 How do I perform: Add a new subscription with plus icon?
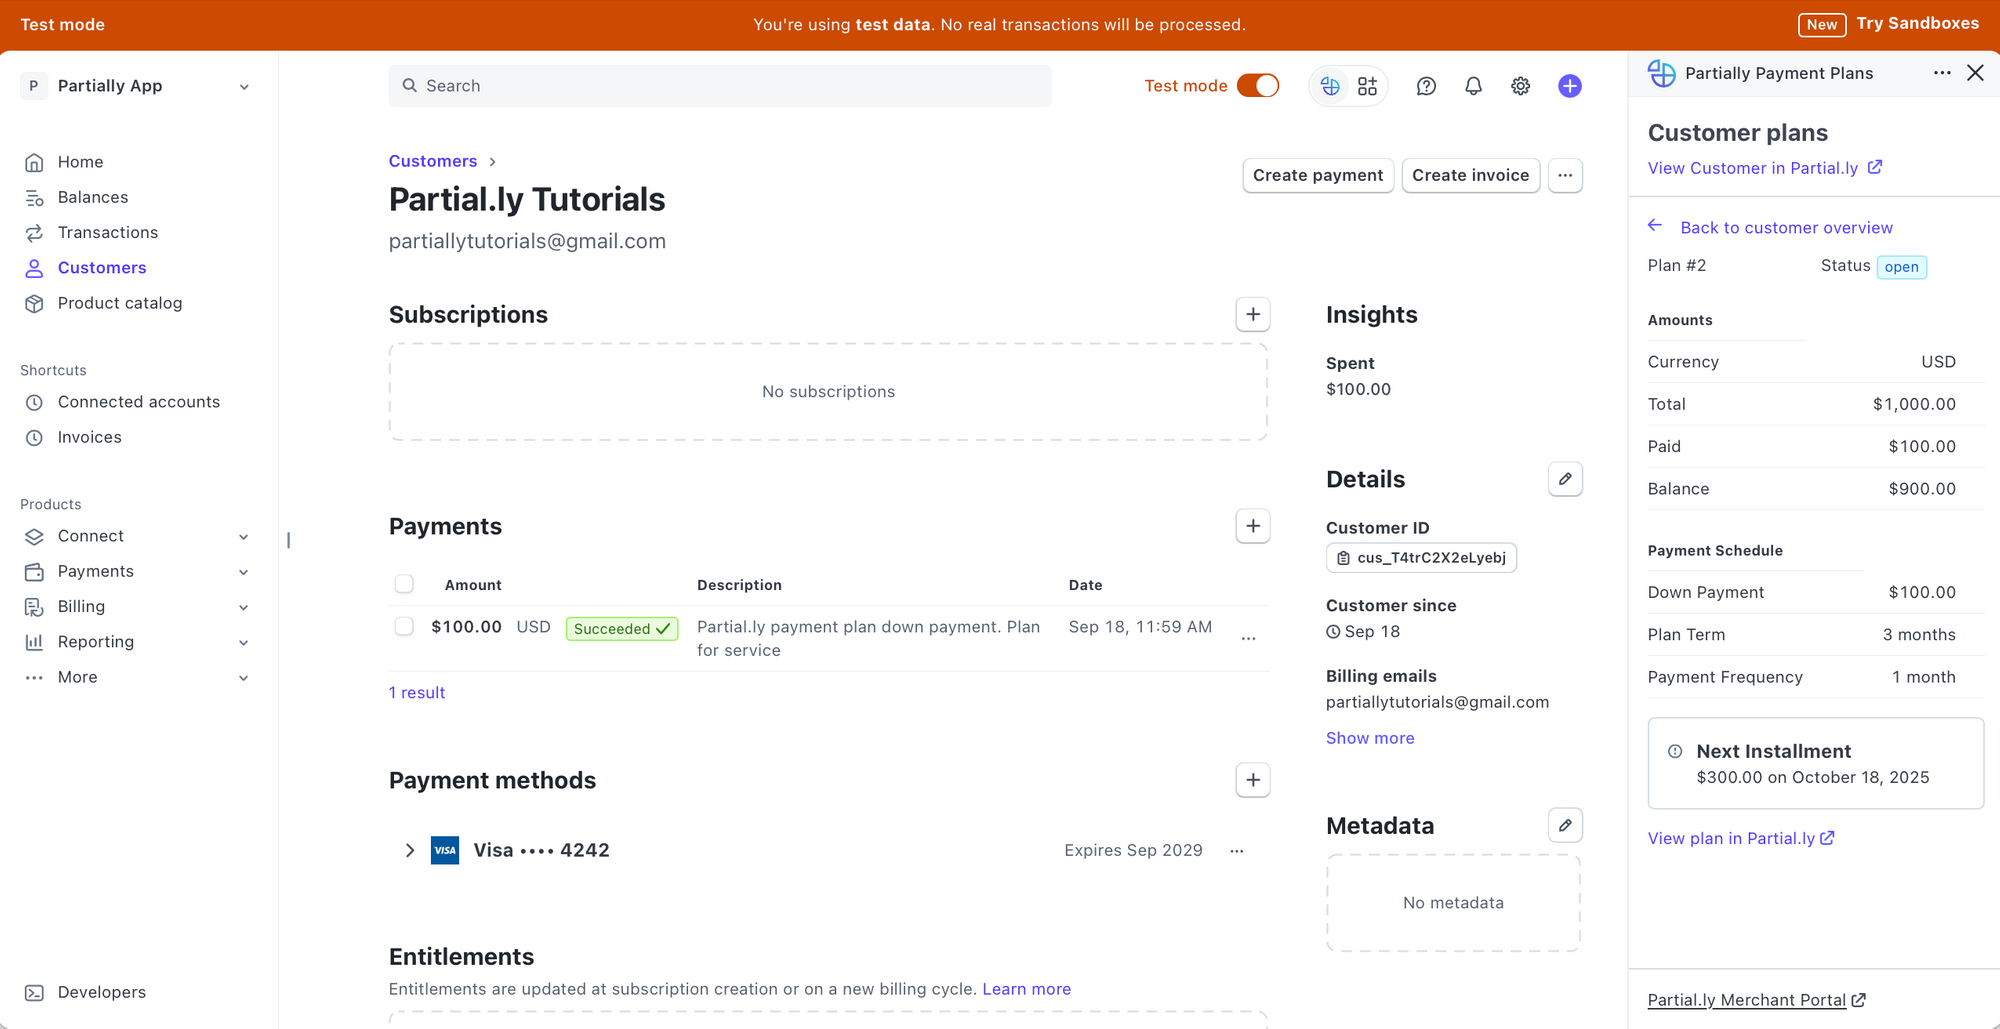pos(1252,314)
